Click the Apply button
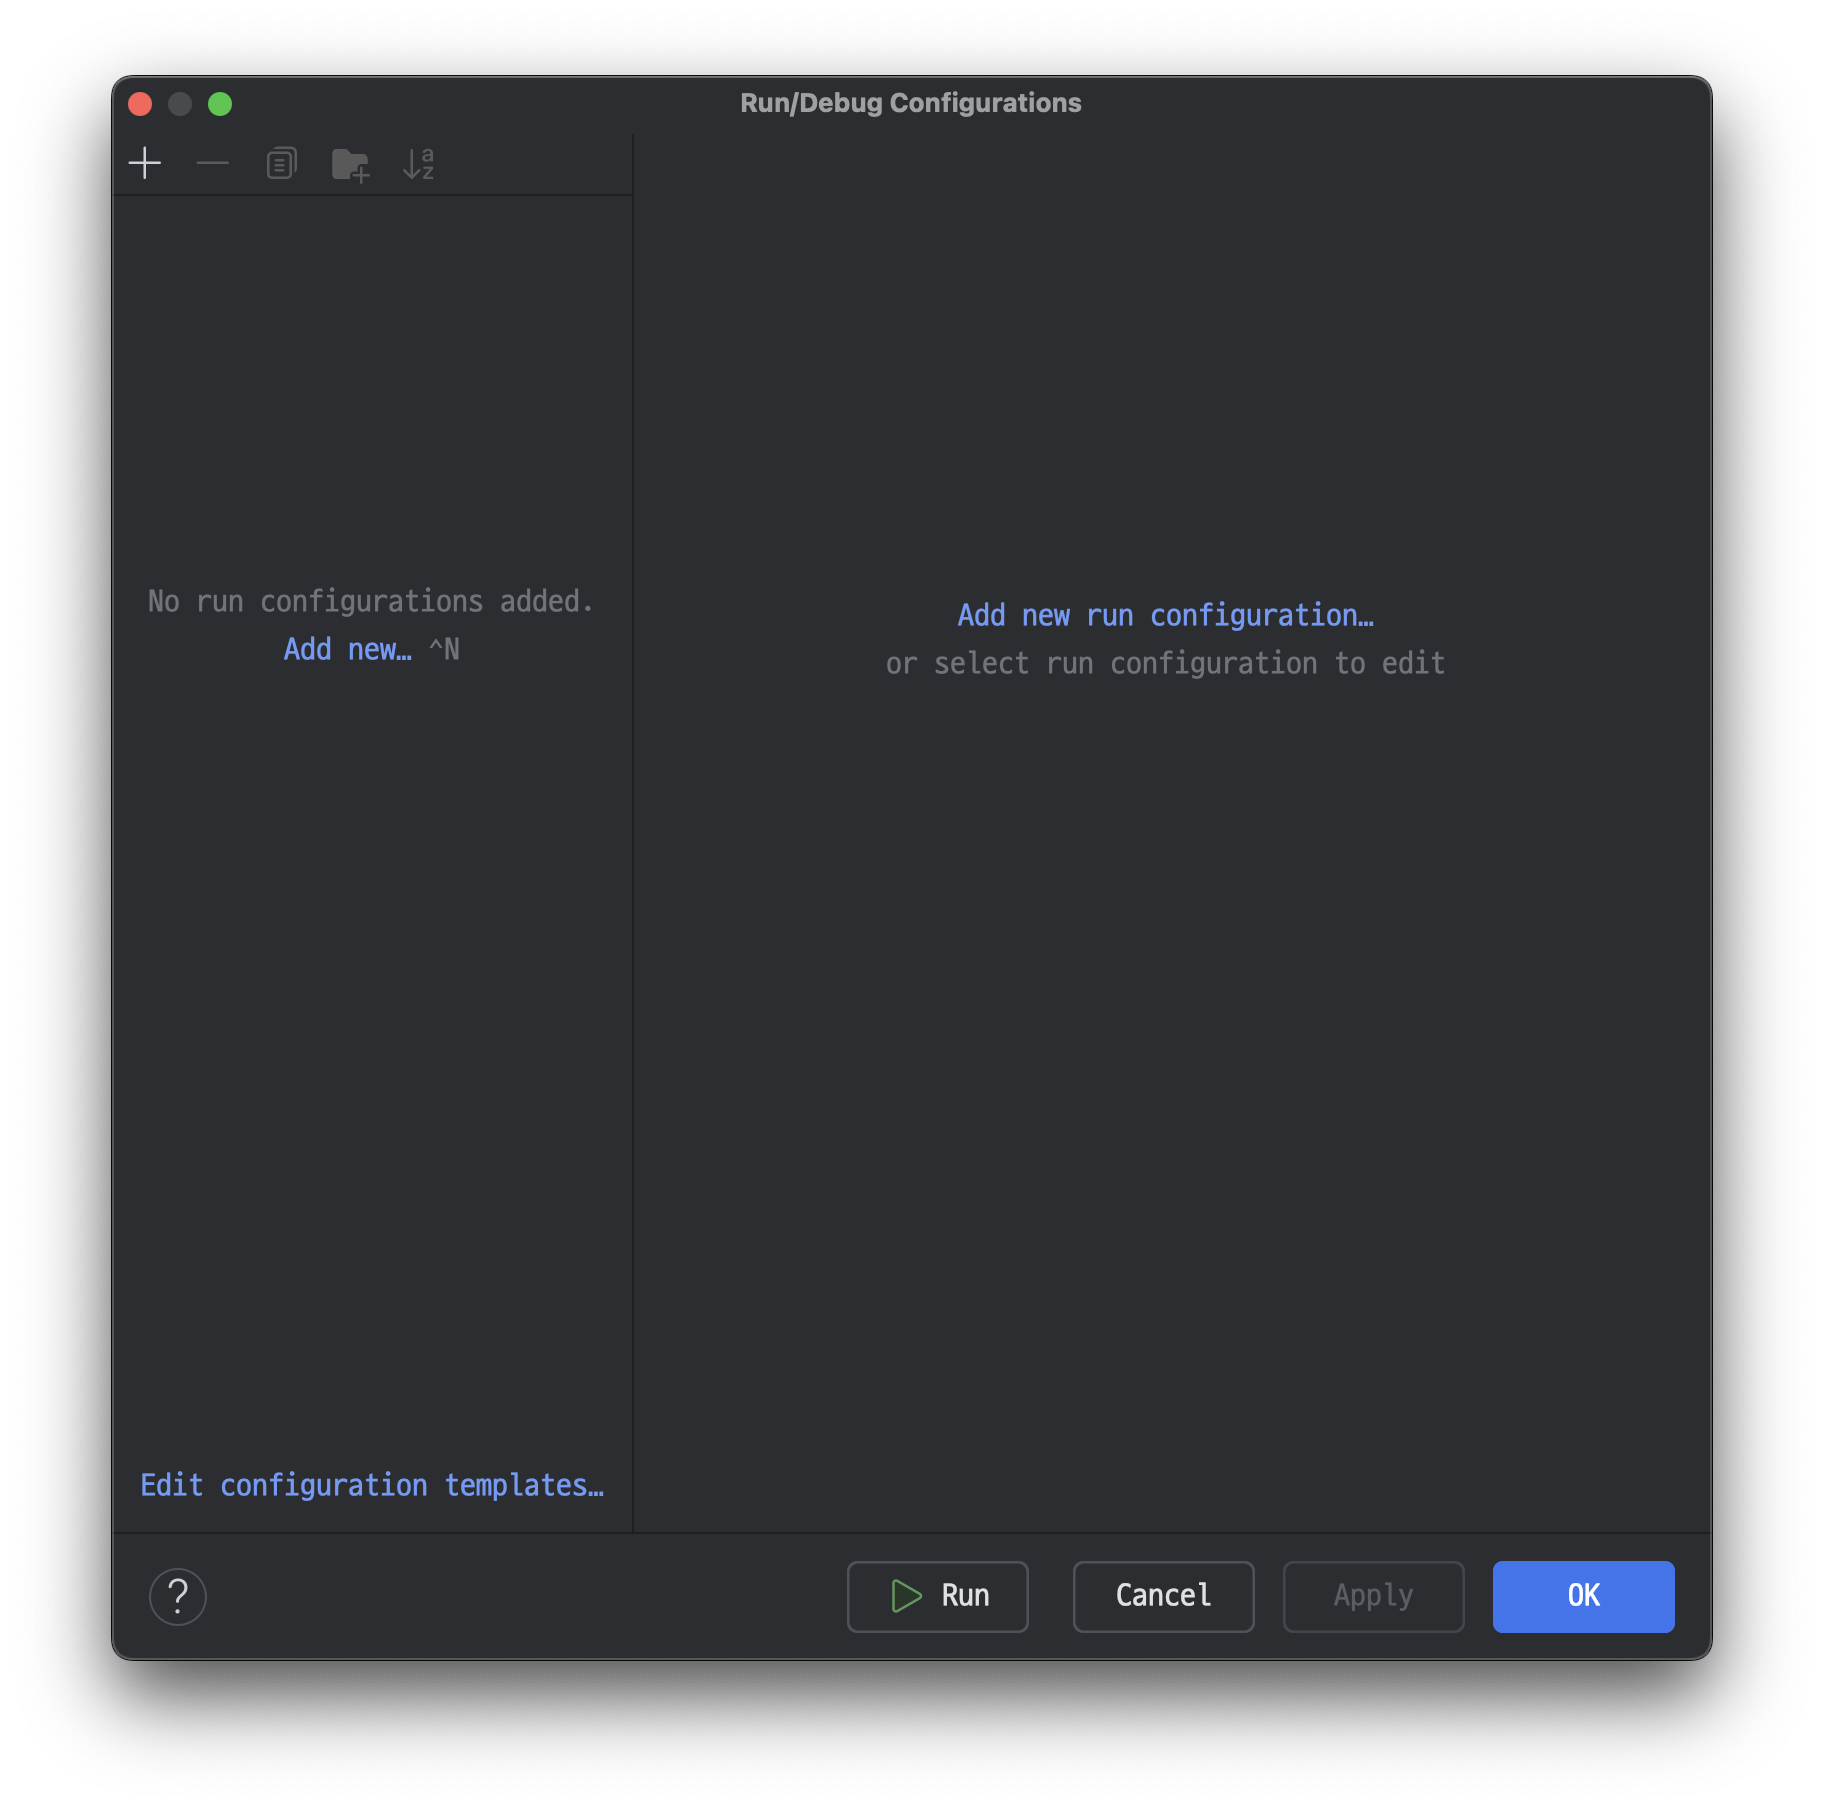The width and height of the screenshot is (1824, 1808). [1373, 1596]
